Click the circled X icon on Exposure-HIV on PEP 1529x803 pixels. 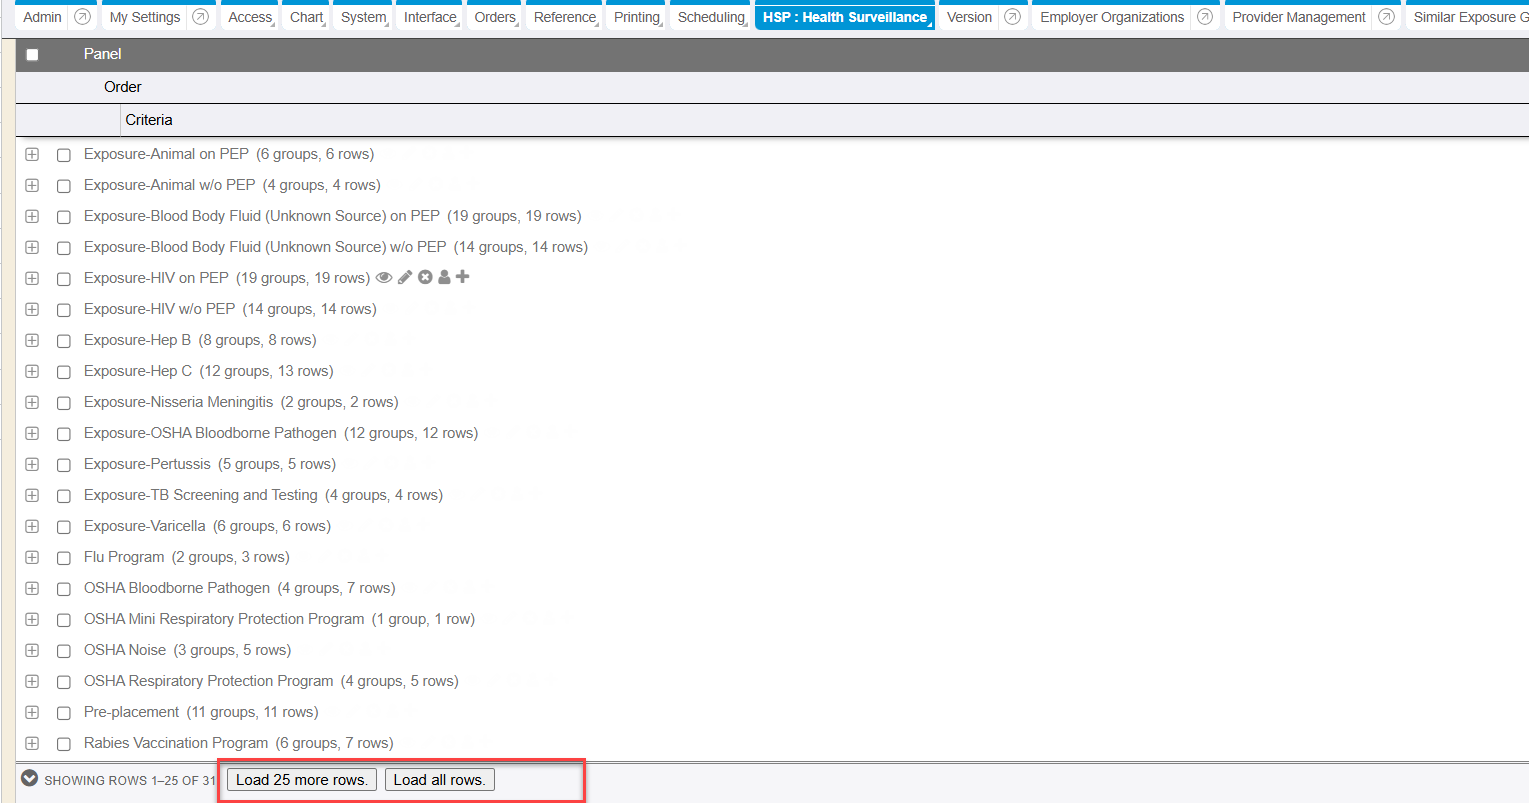pyautogui.click(x=425, y=278)
